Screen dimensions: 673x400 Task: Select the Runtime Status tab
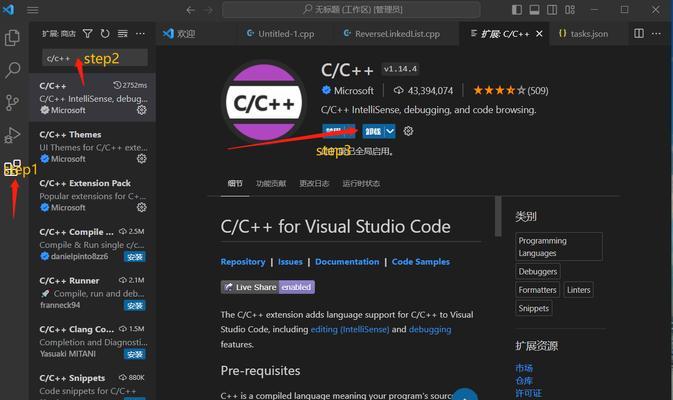coord(361,184)
